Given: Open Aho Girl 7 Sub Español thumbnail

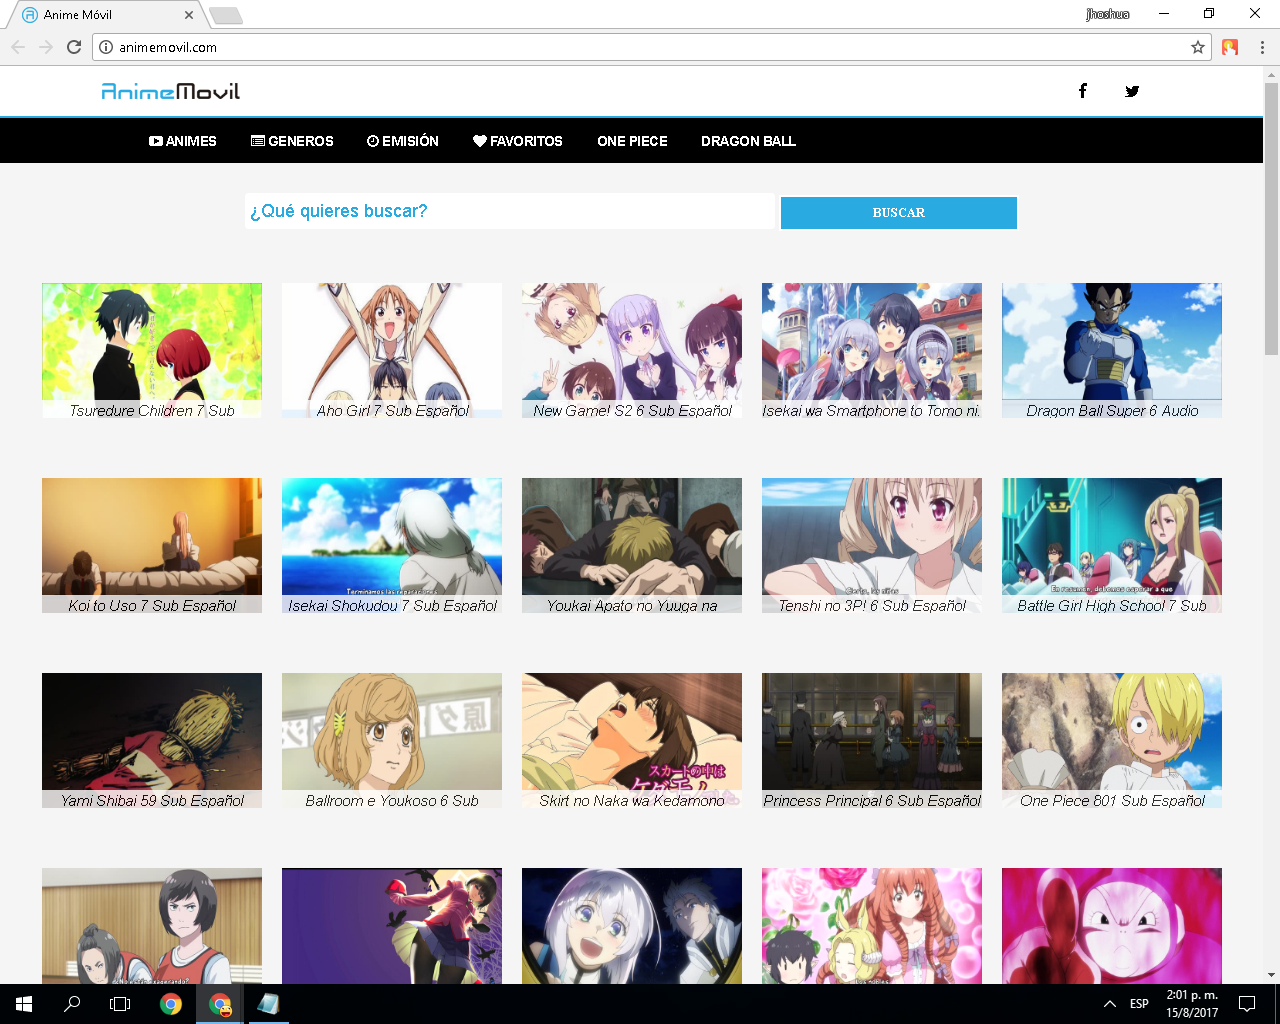Looking at the screenshot, I should point(392,350).
